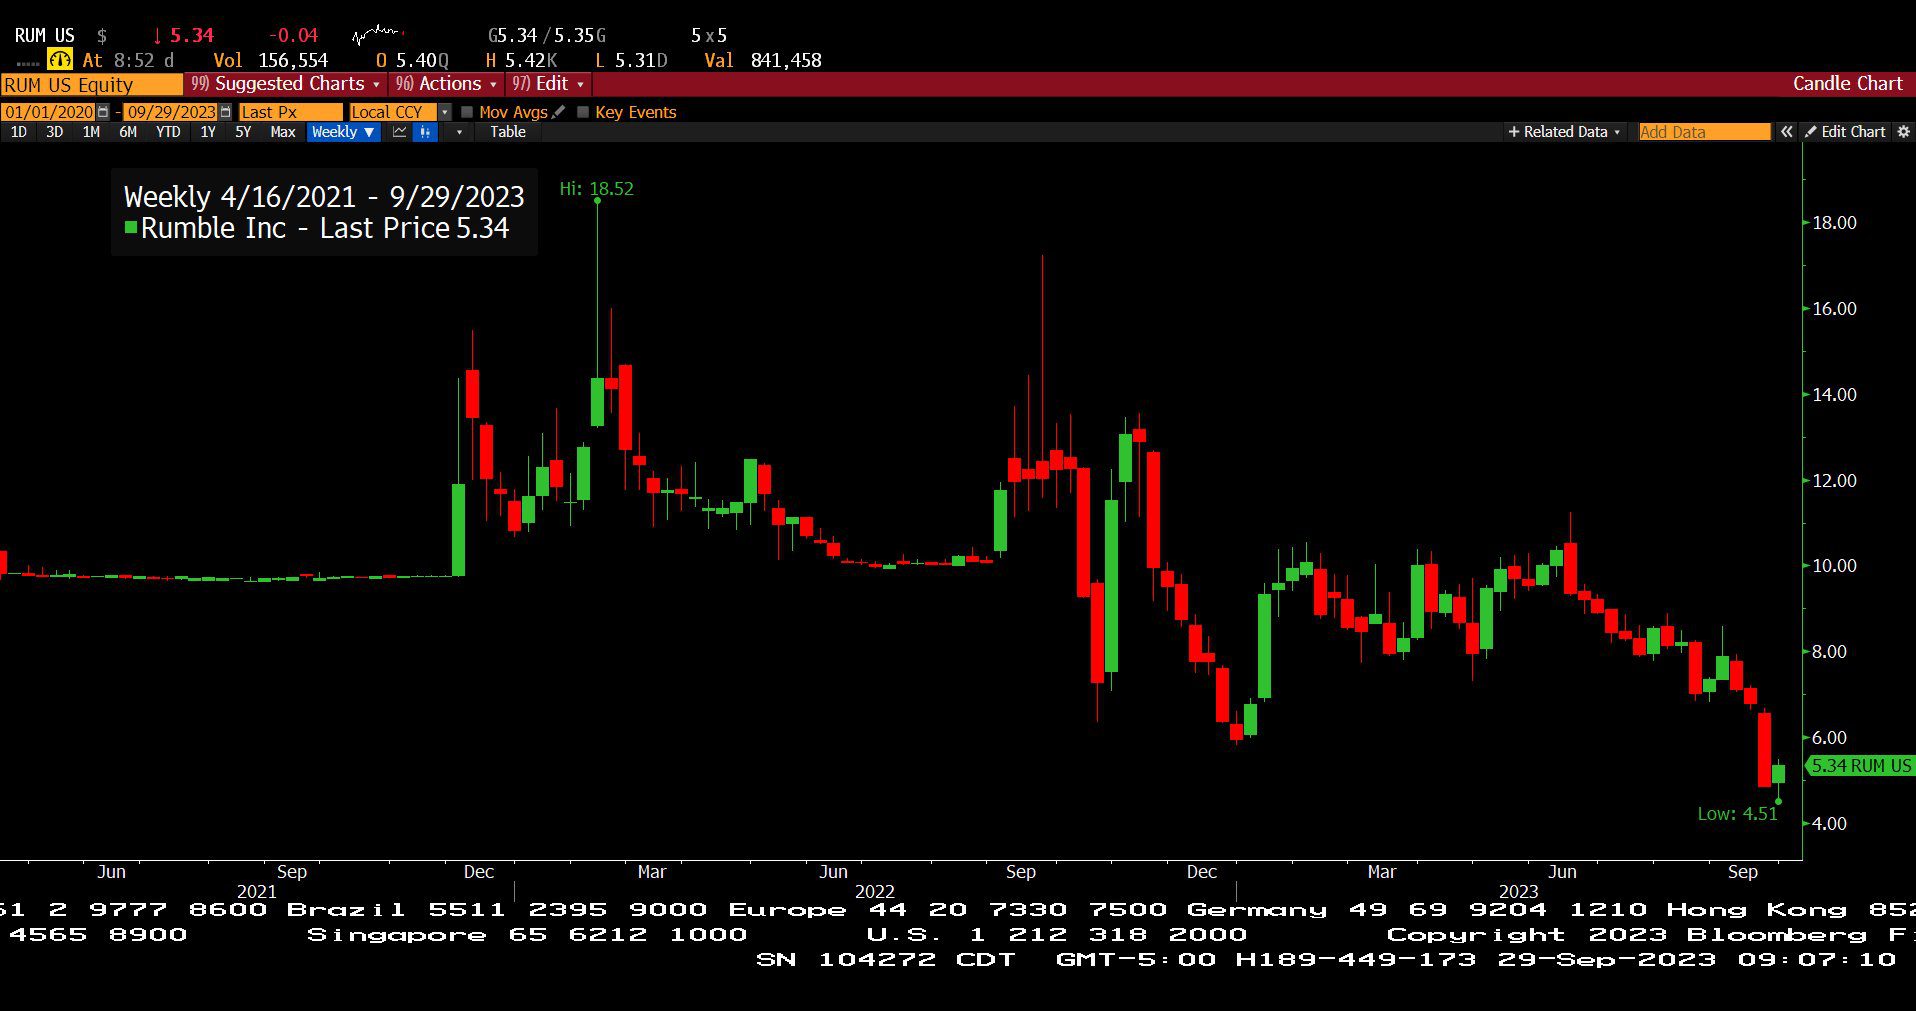1916x1011 pixels.
Task: Click the Weekly 4/16/2021 - 9/29/2023 legend title
Action: (324, 196)
